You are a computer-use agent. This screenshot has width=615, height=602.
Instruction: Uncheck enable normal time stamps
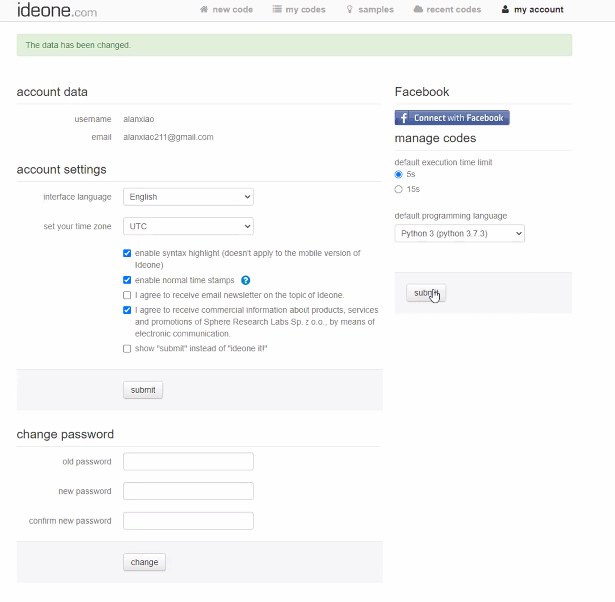[x=127, y=280]
